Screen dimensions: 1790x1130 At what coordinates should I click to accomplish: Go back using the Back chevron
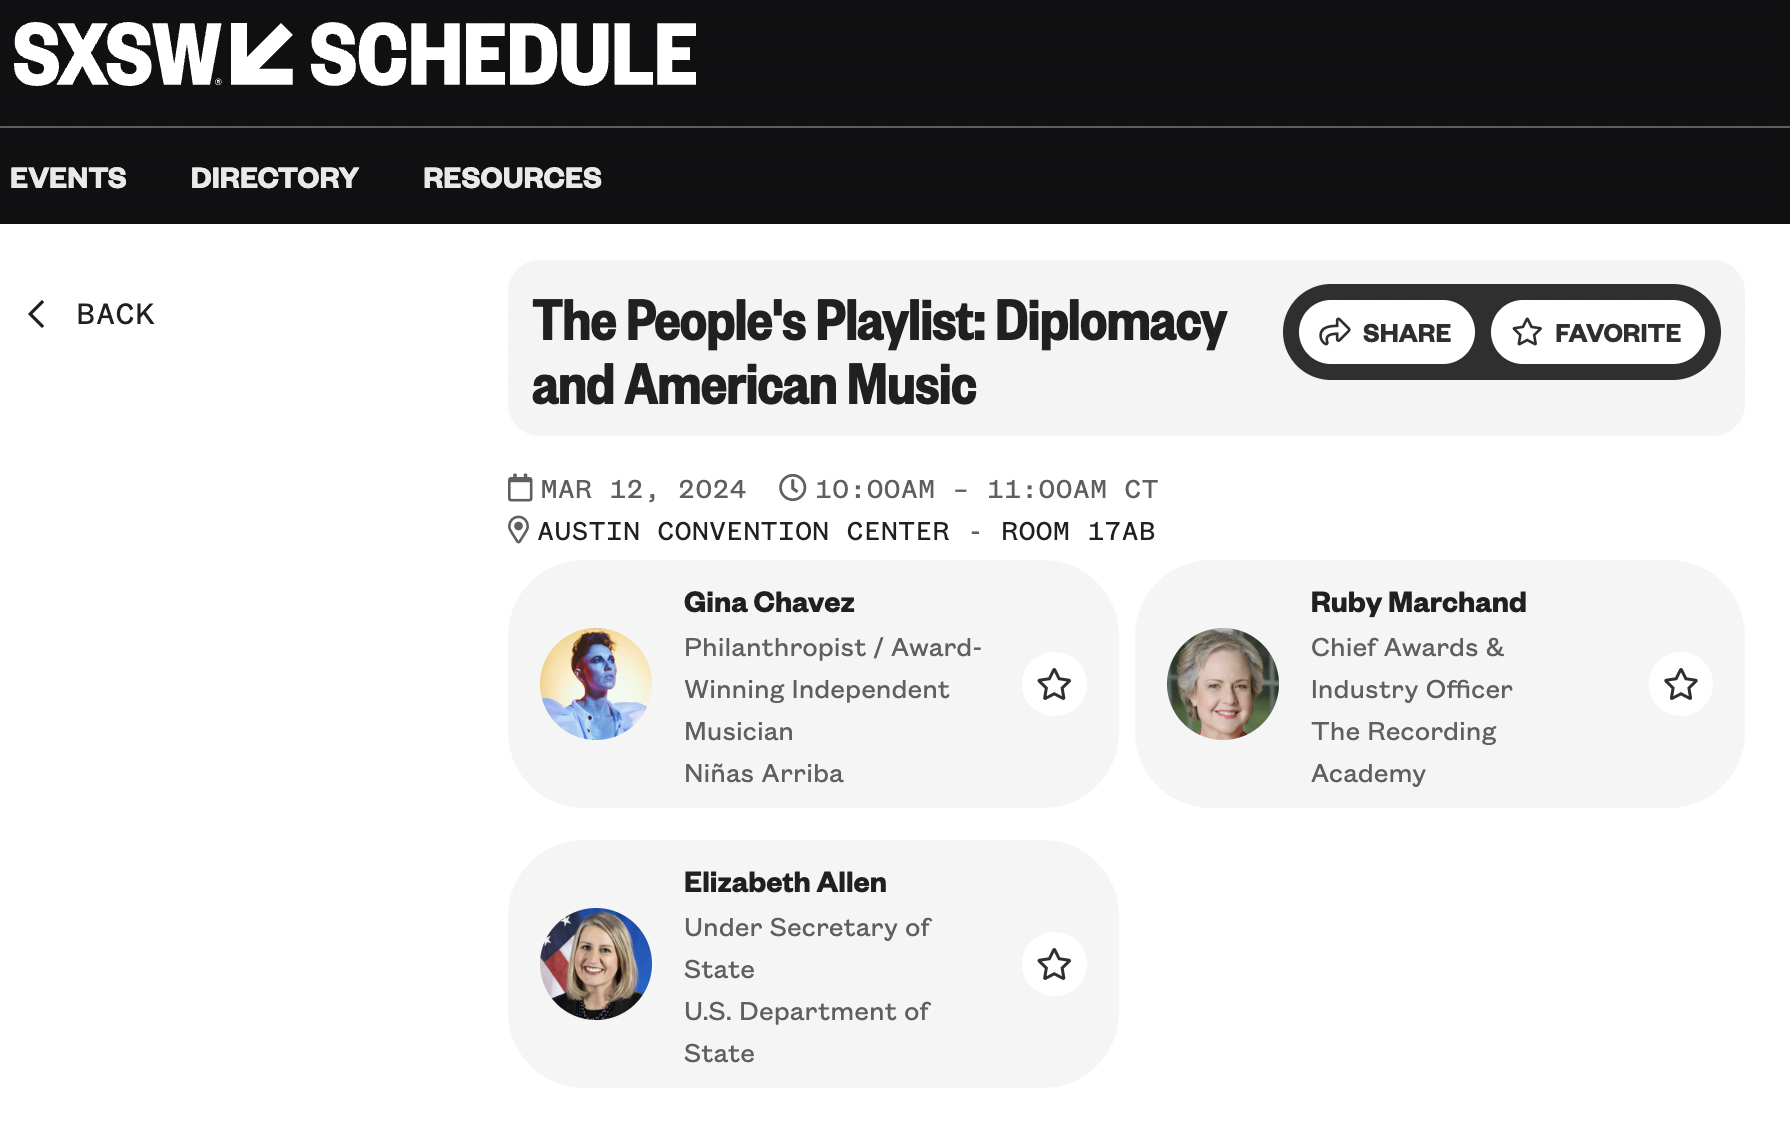point(37,314)
